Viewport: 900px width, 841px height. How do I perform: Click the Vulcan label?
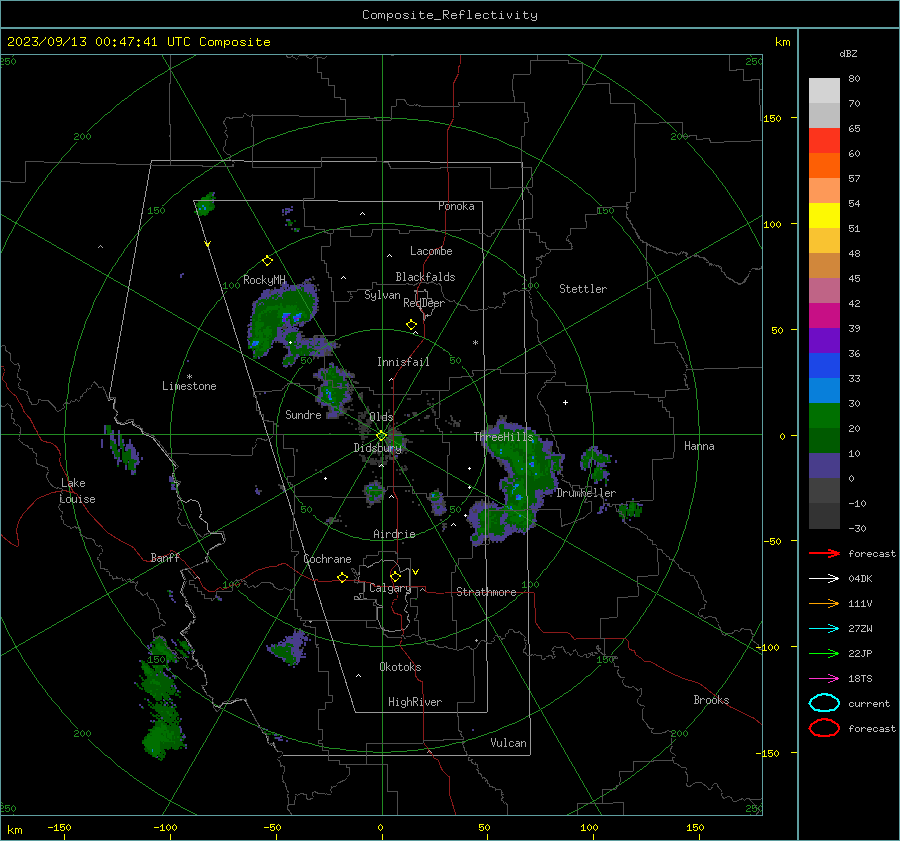click(508, 743)
